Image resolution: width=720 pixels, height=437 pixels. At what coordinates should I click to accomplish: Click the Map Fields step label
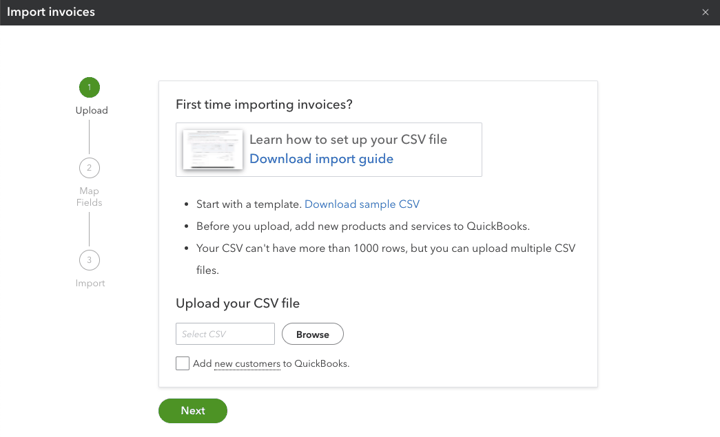89,196
